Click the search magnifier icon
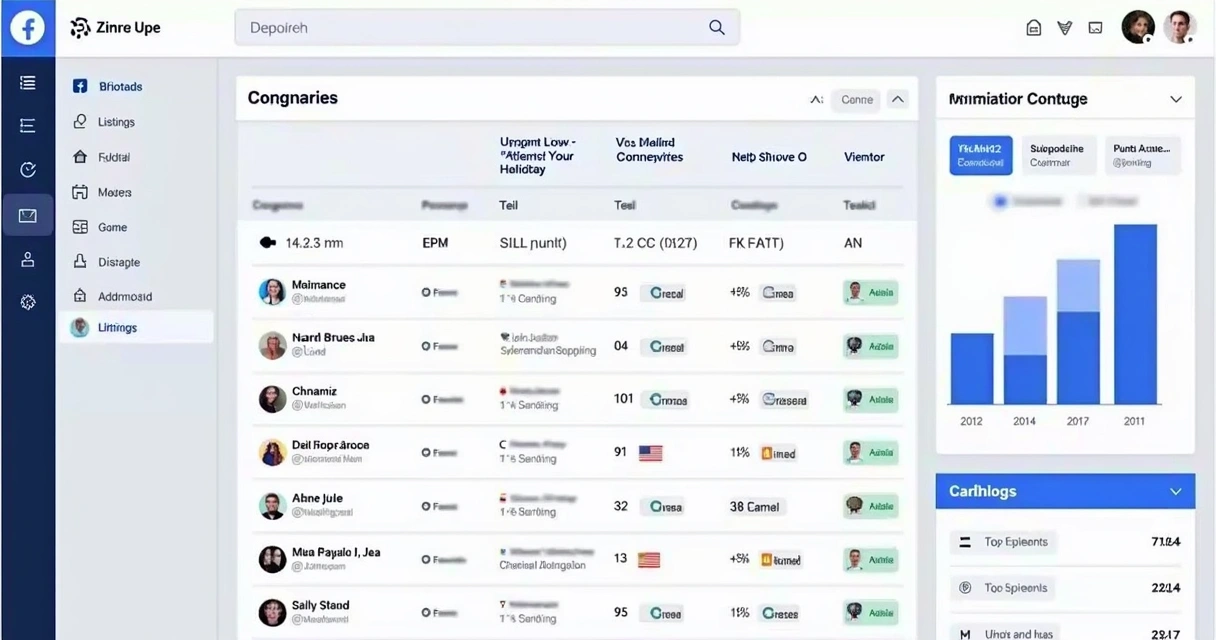This screenshot has height=640, width=1216. pyautogui.click(x=716, y=28)
